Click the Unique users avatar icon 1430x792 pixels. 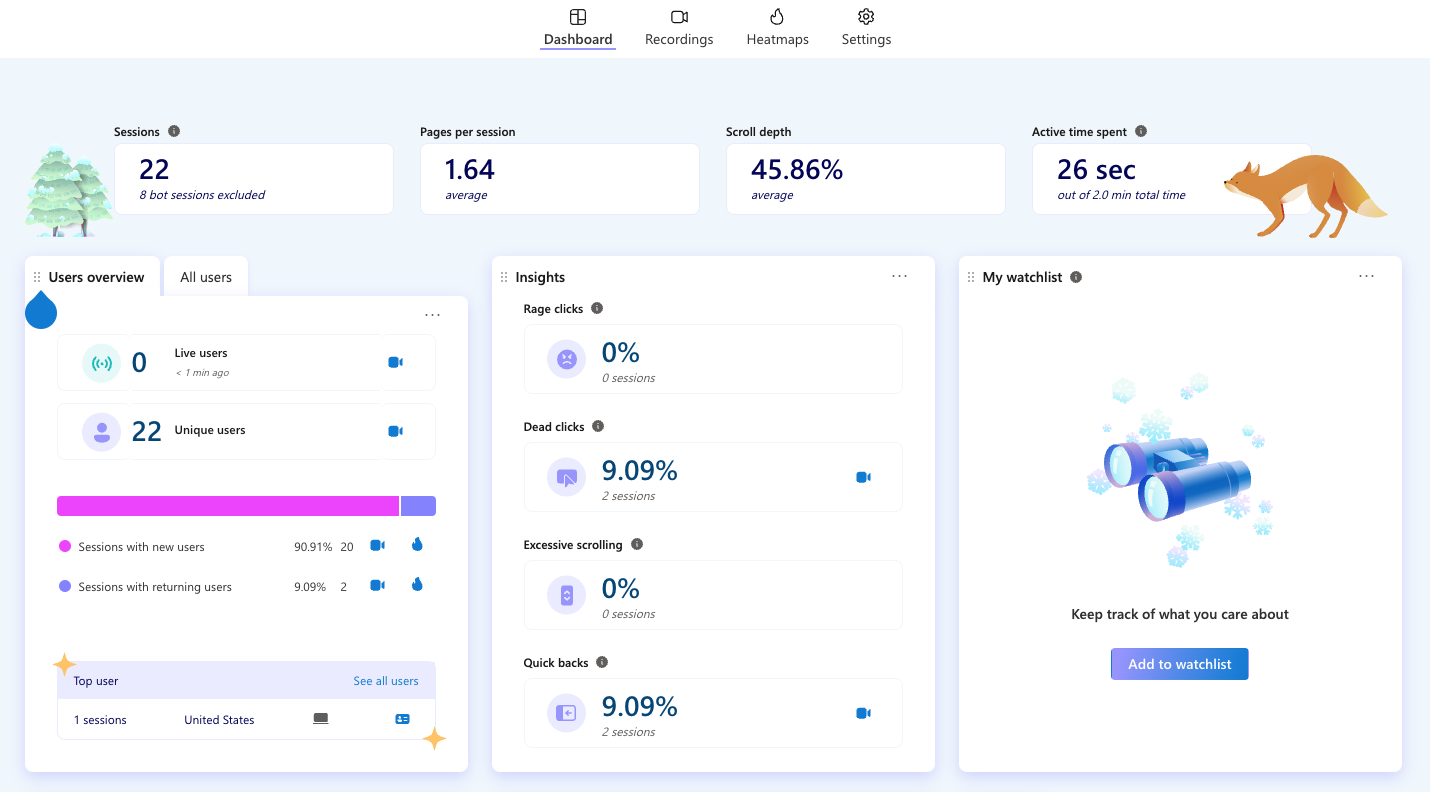[x=102, y=432]
